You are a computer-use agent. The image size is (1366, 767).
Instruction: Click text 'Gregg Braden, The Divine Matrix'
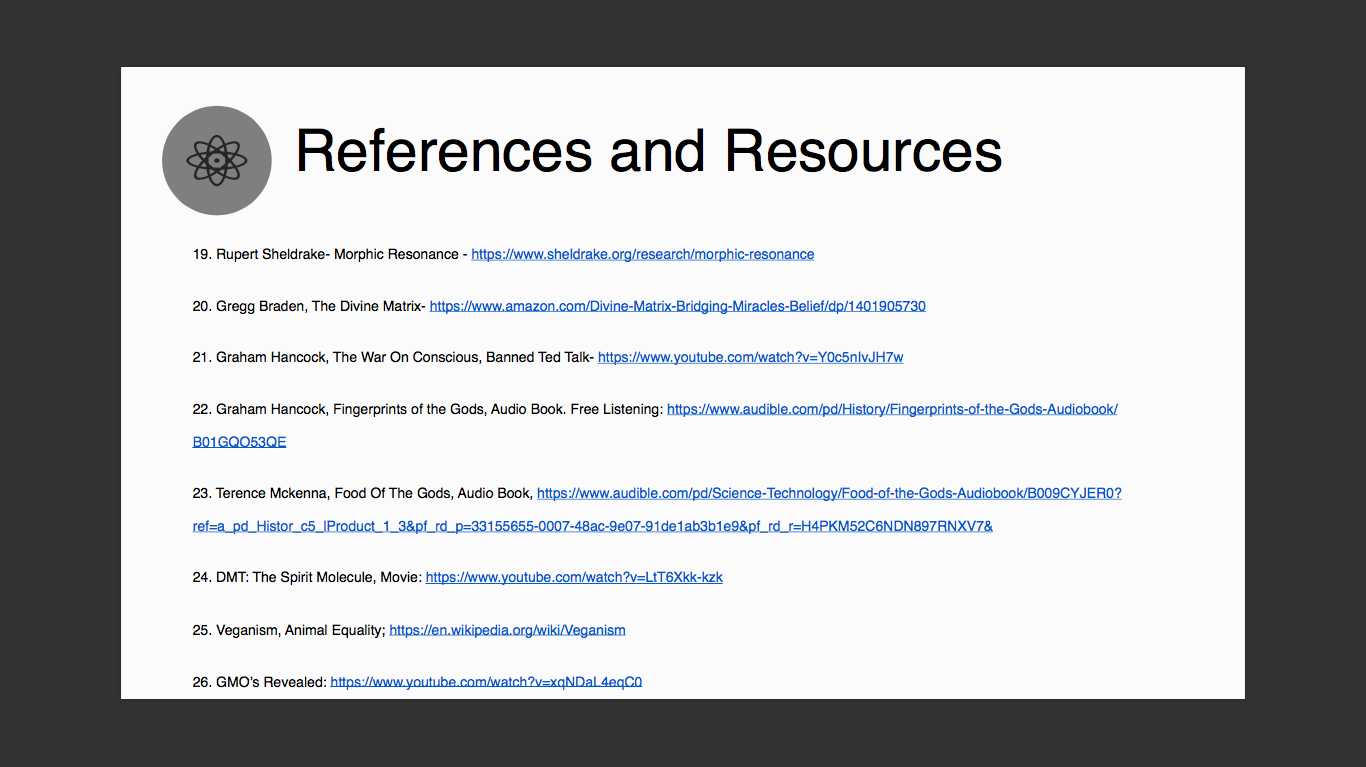[319, 306]
